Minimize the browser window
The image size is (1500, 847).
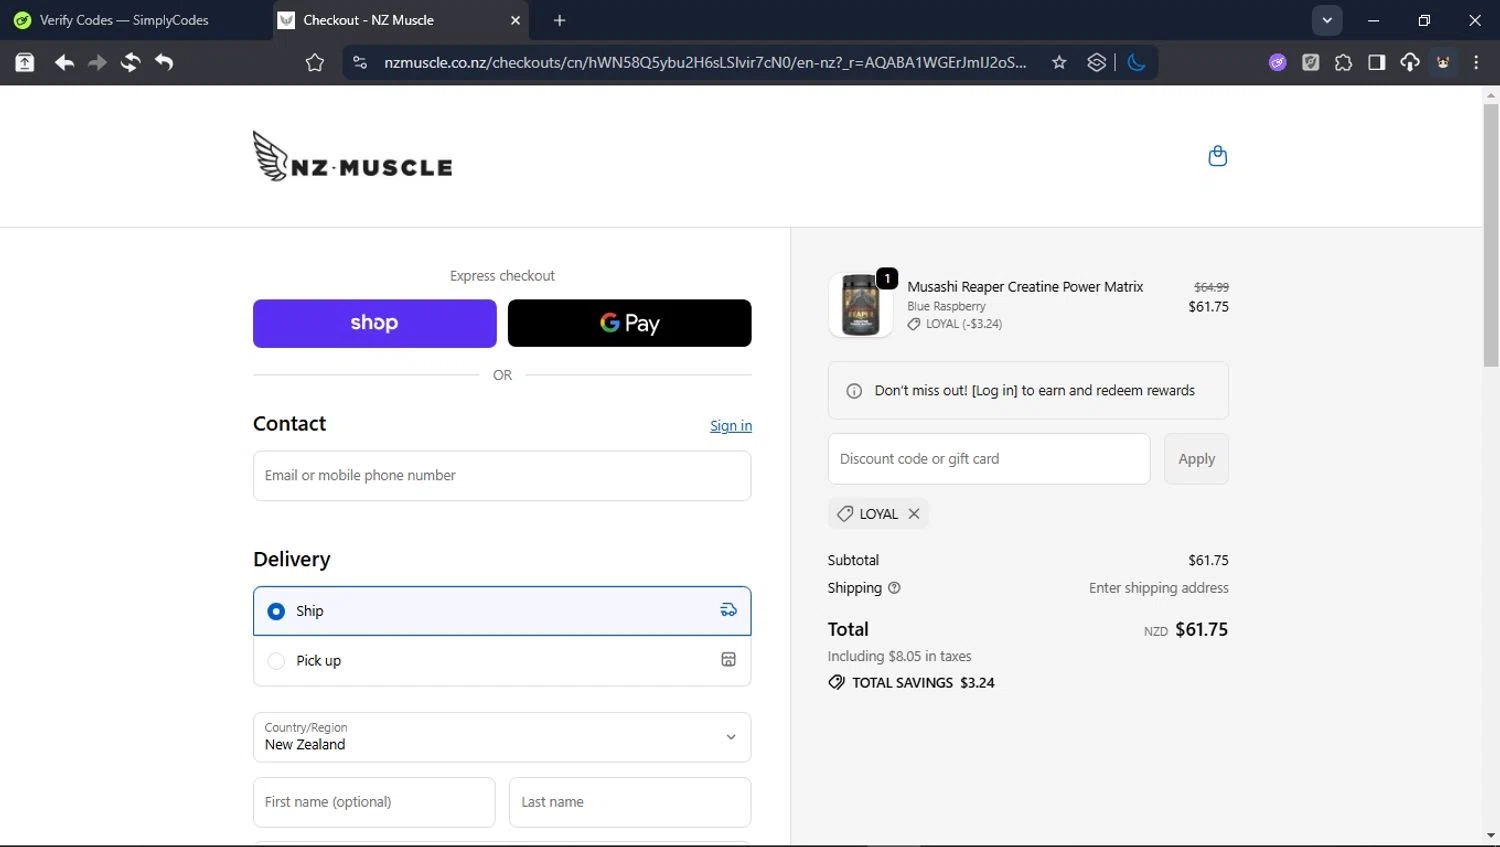pyautogui.click(x=1373, y=20)
